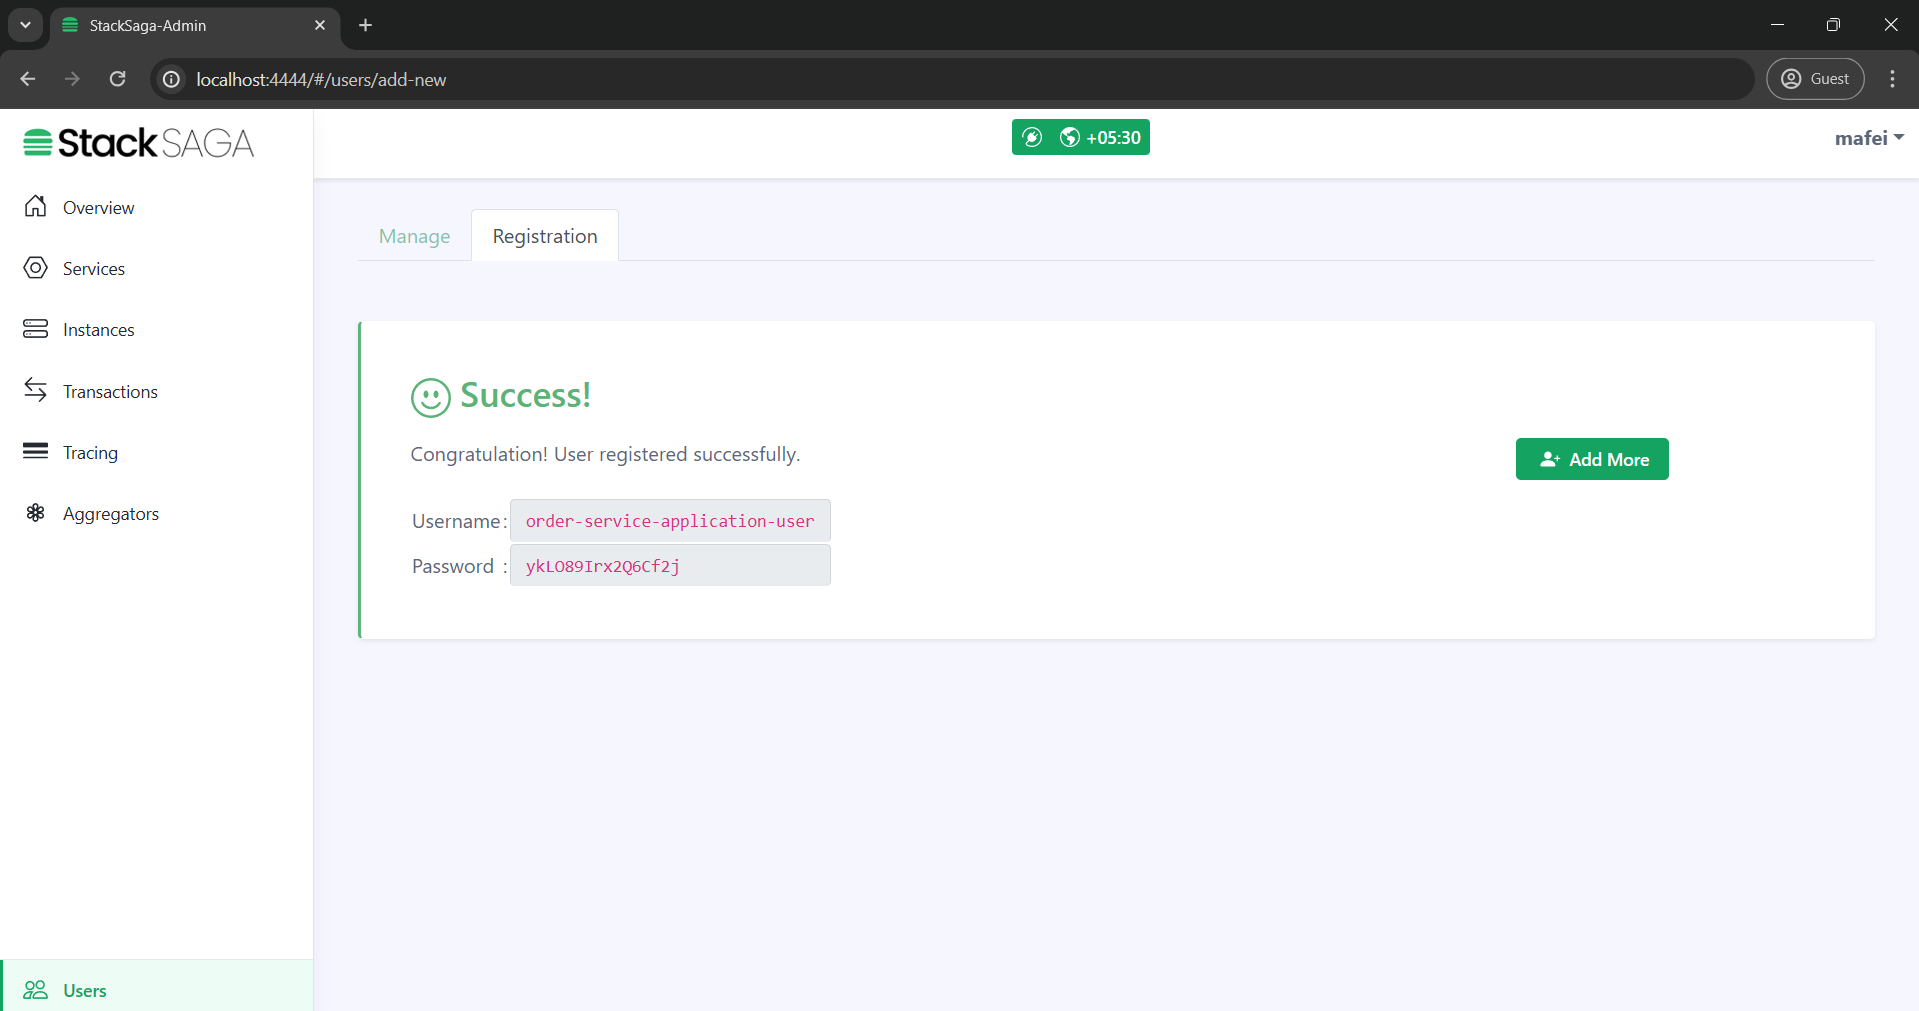This screenshot has width=1919, height=1011.
Task: Select the Registration tab
Action: point(544,235)
